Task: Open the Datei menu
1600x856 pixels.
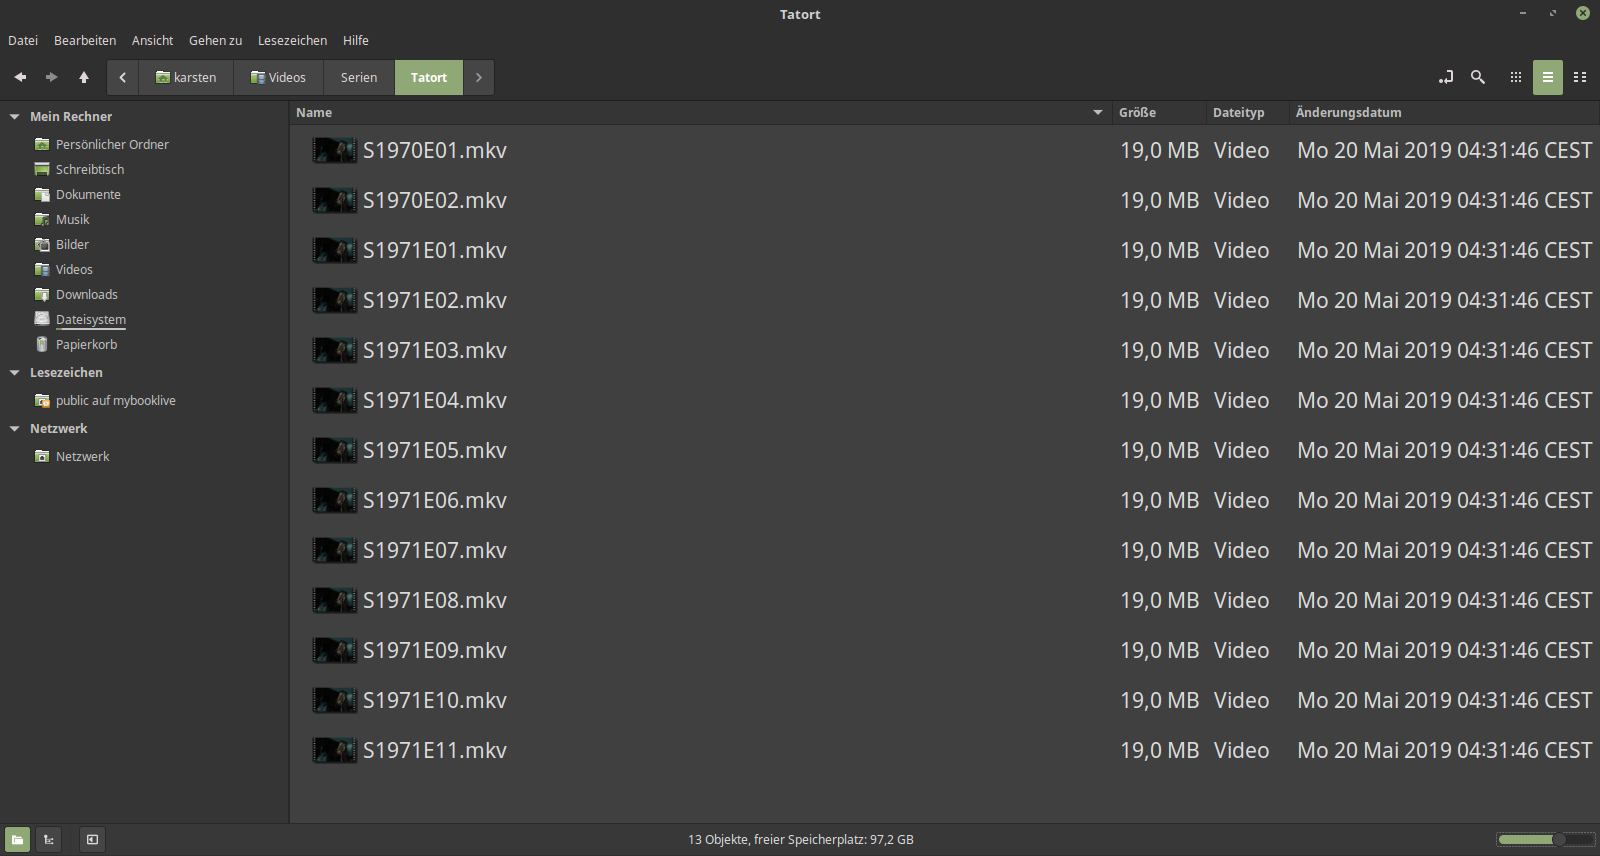Action: pyautogui.click(x=23, y=41)
